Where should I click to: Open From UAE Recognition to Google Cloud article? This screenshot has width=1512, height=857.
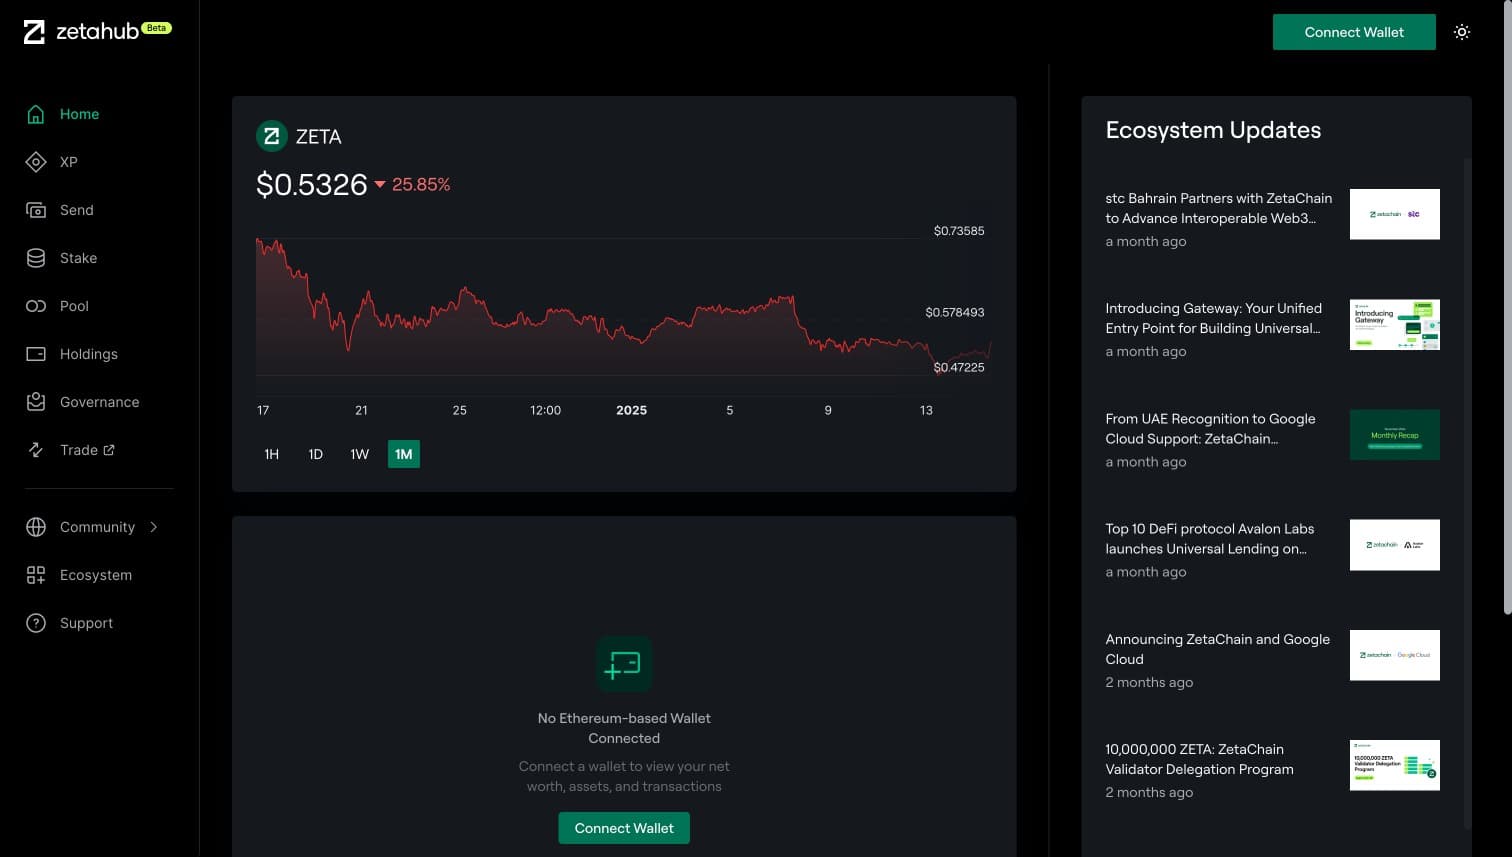click(x=1210, y=429)
